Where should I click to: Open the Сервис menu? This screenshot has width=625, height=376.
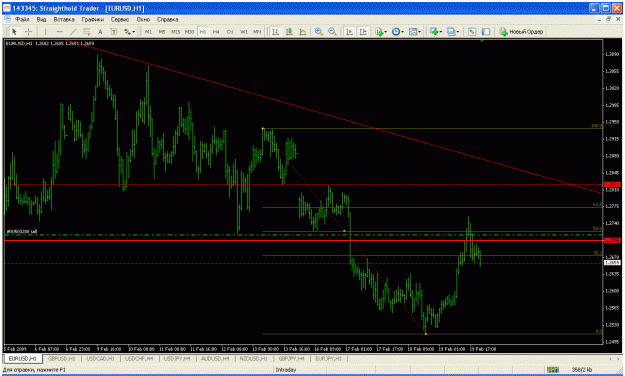(x=120, y=19)
